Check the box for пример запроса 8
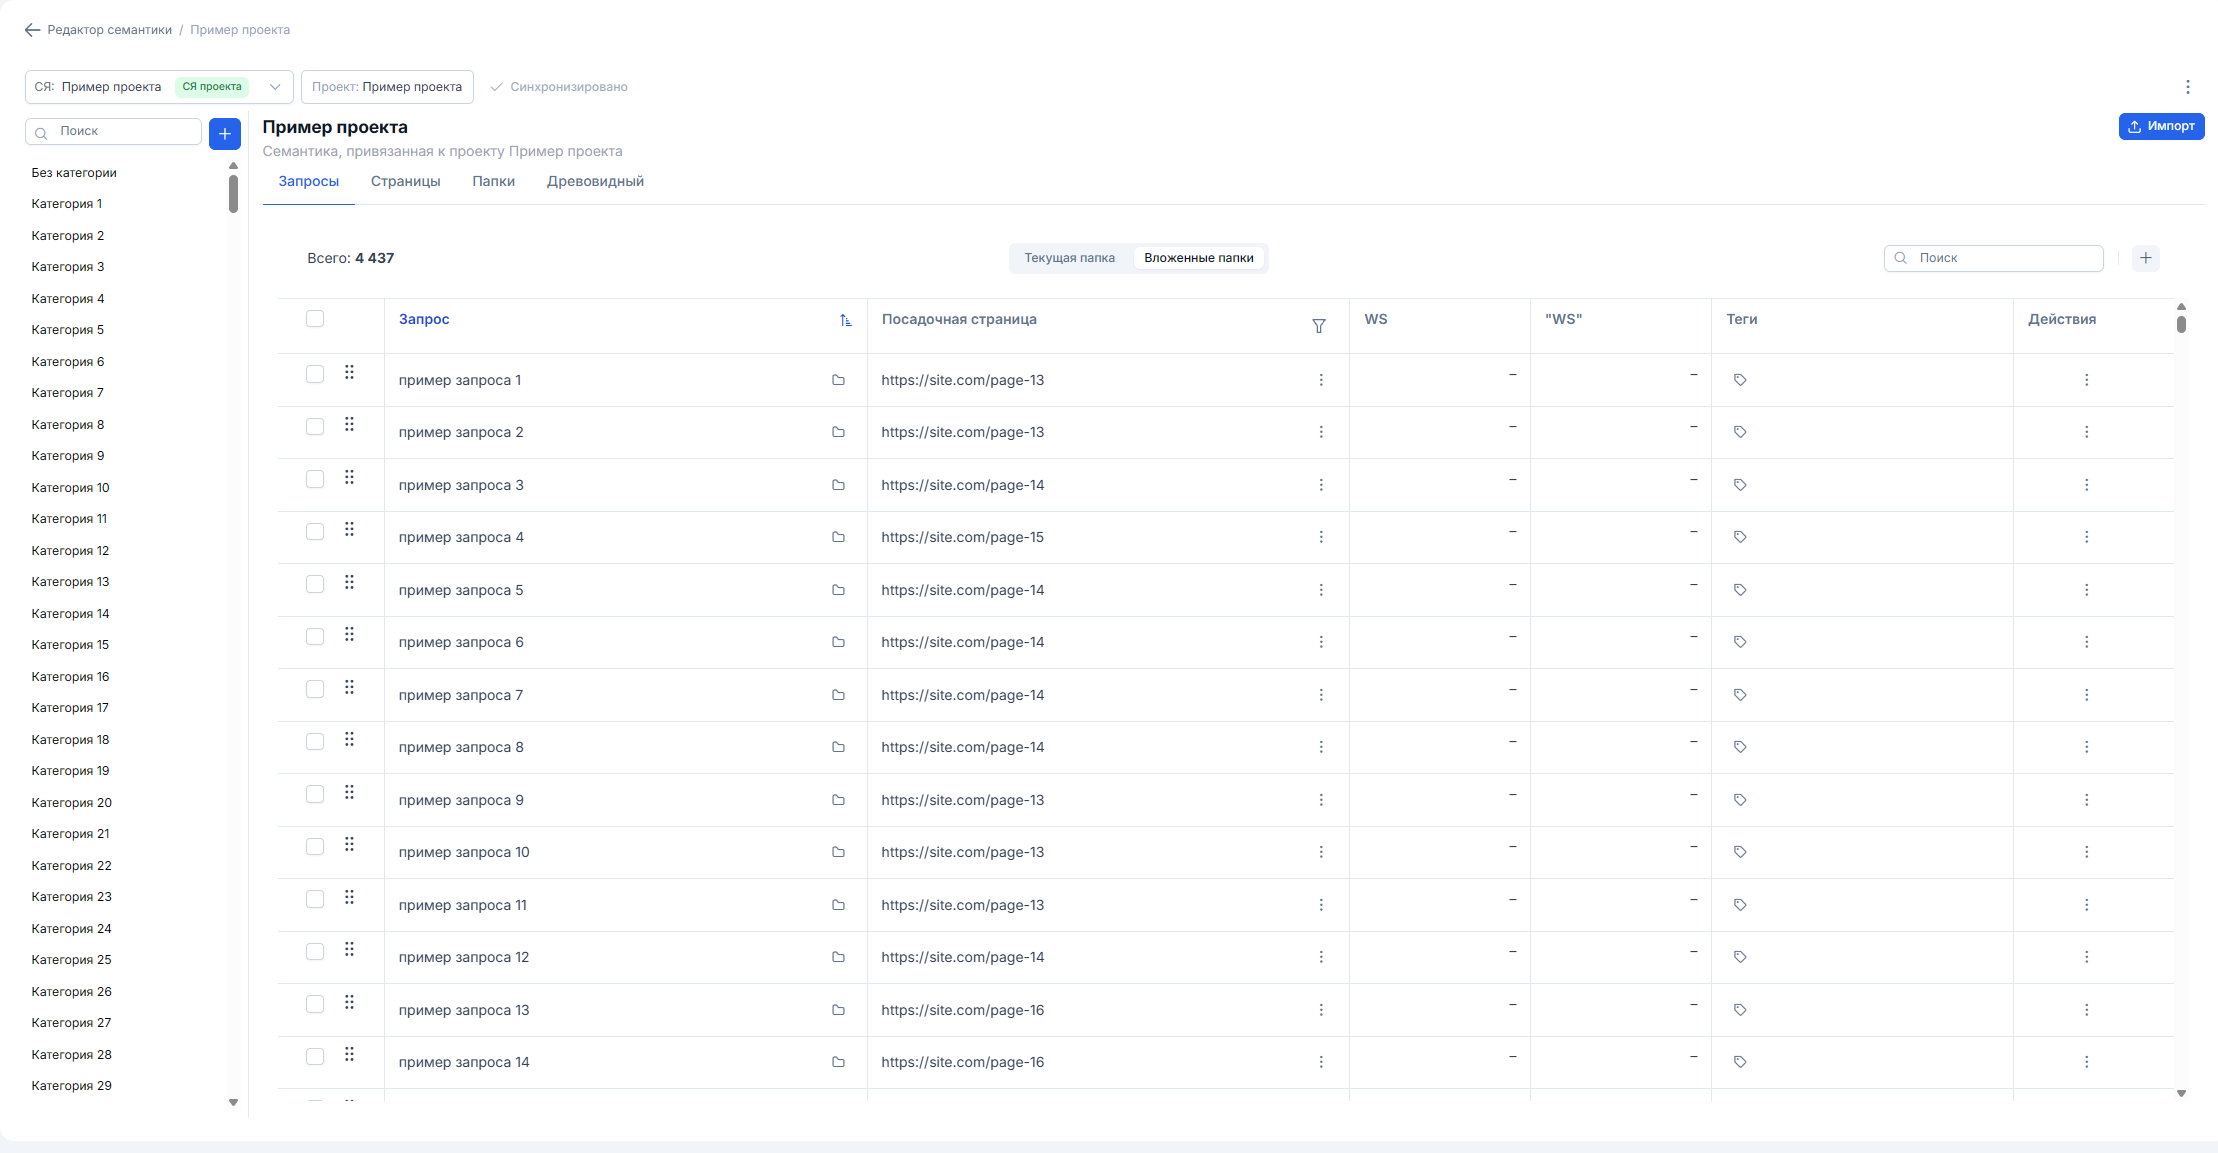This screenshot has width=2218, height=1153. [315, 742]
